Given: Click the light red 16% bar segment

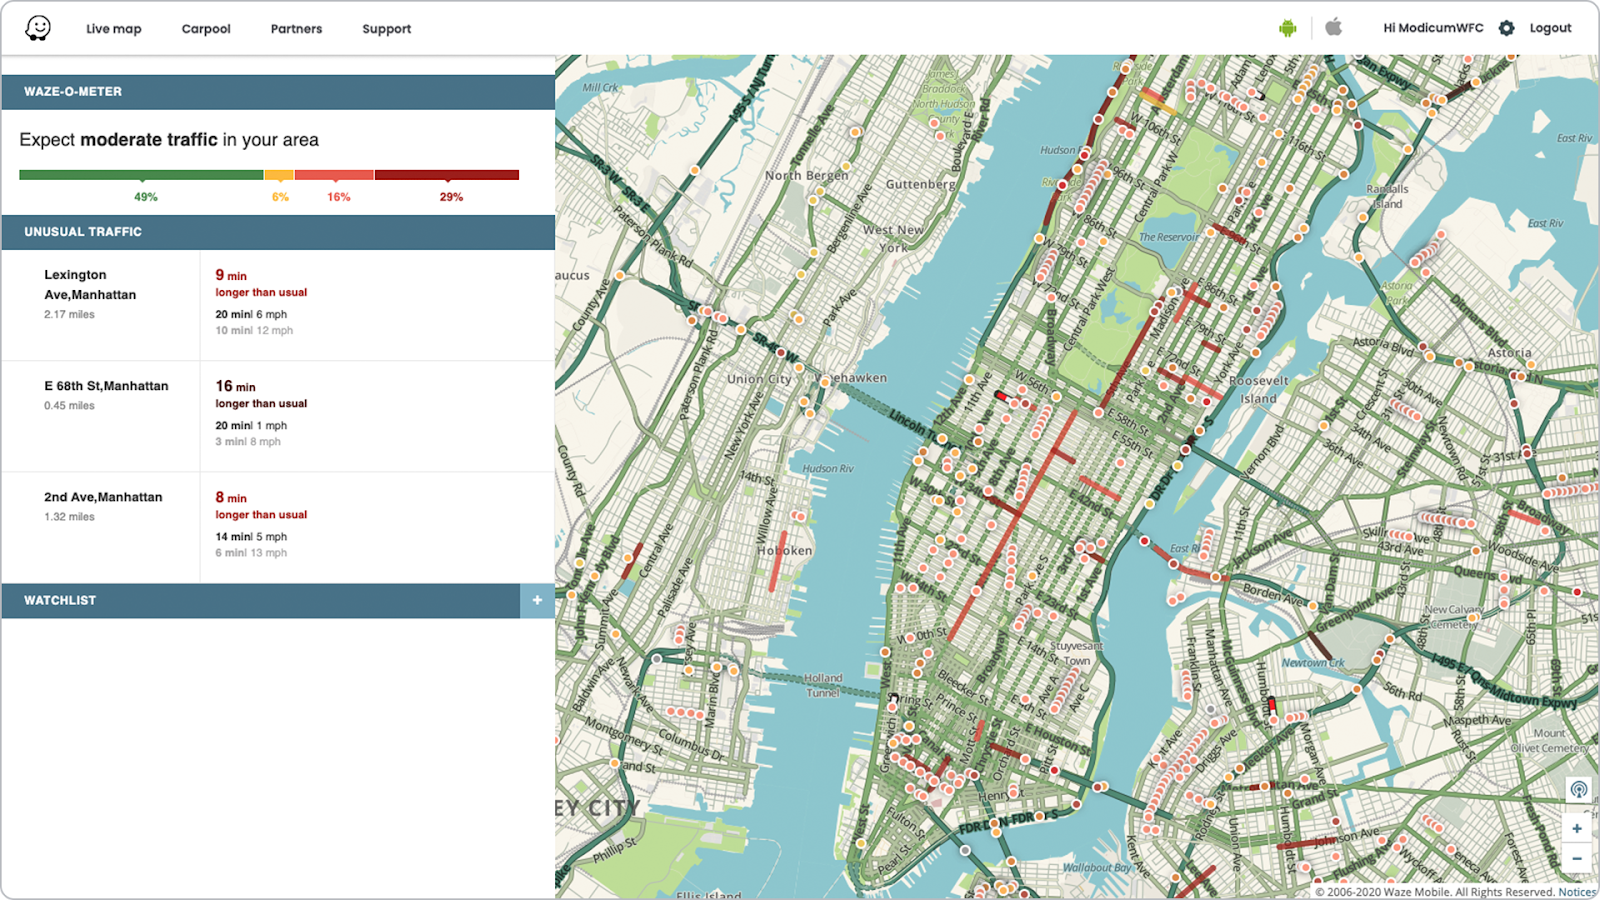Looking at the screenshot, I should coord(334,175).
